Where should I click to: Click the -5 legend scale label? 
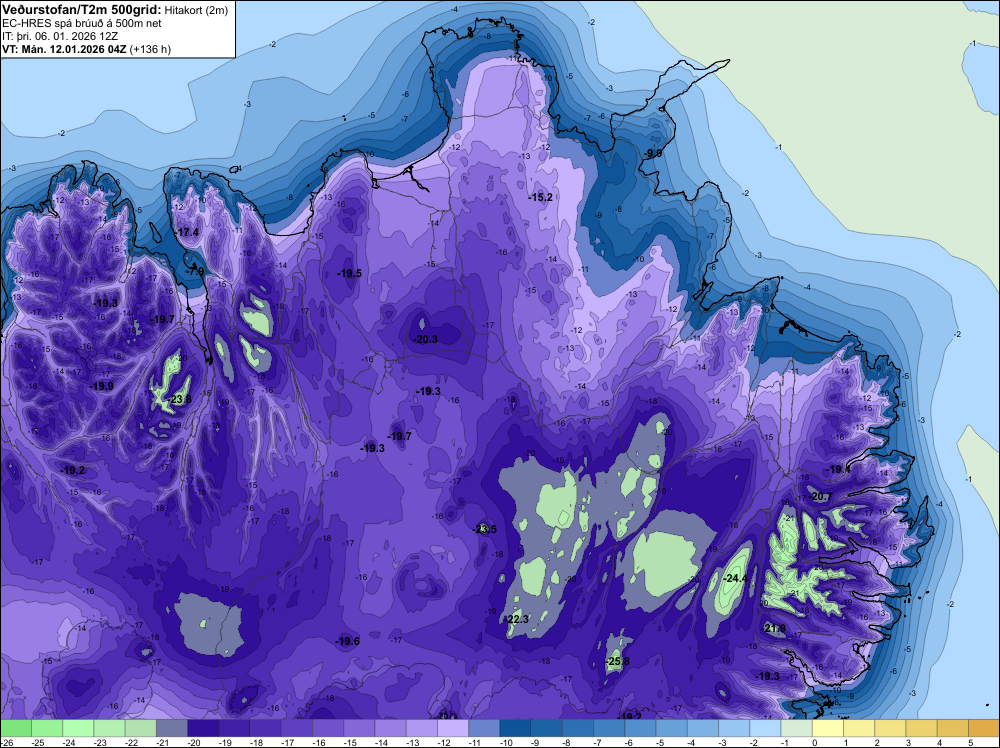[662, 742]
